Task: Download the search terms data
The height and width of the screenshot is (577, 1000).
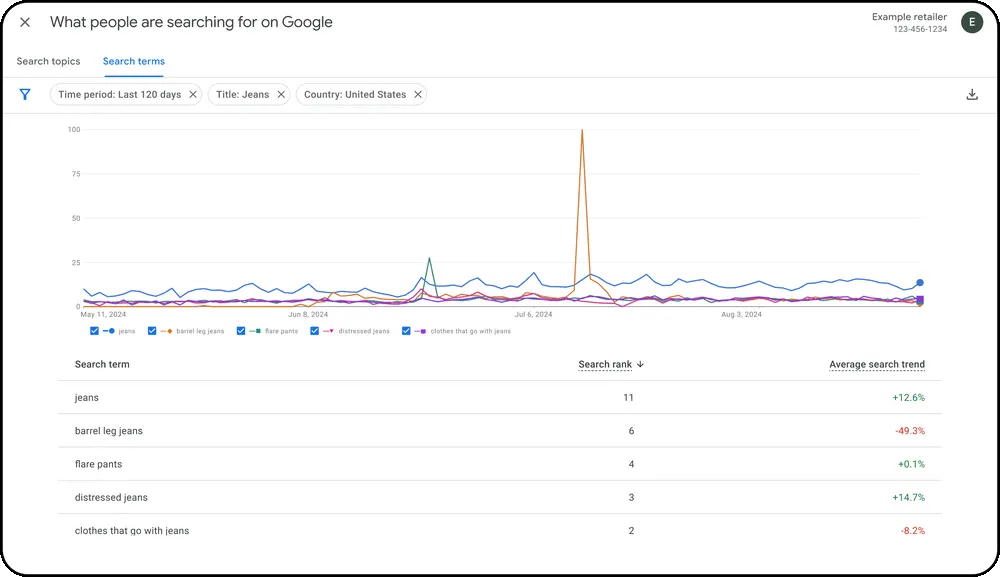Action: [971, 94]
